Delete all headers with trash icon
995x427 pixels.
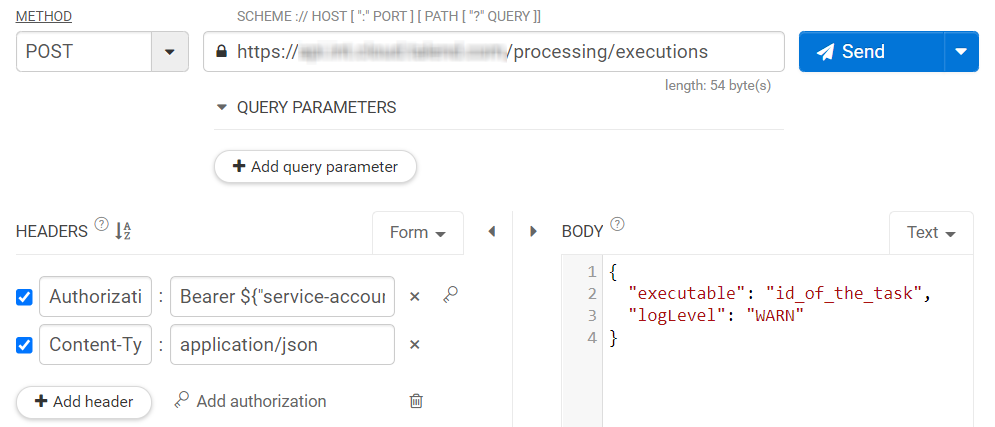coord(416,401)
